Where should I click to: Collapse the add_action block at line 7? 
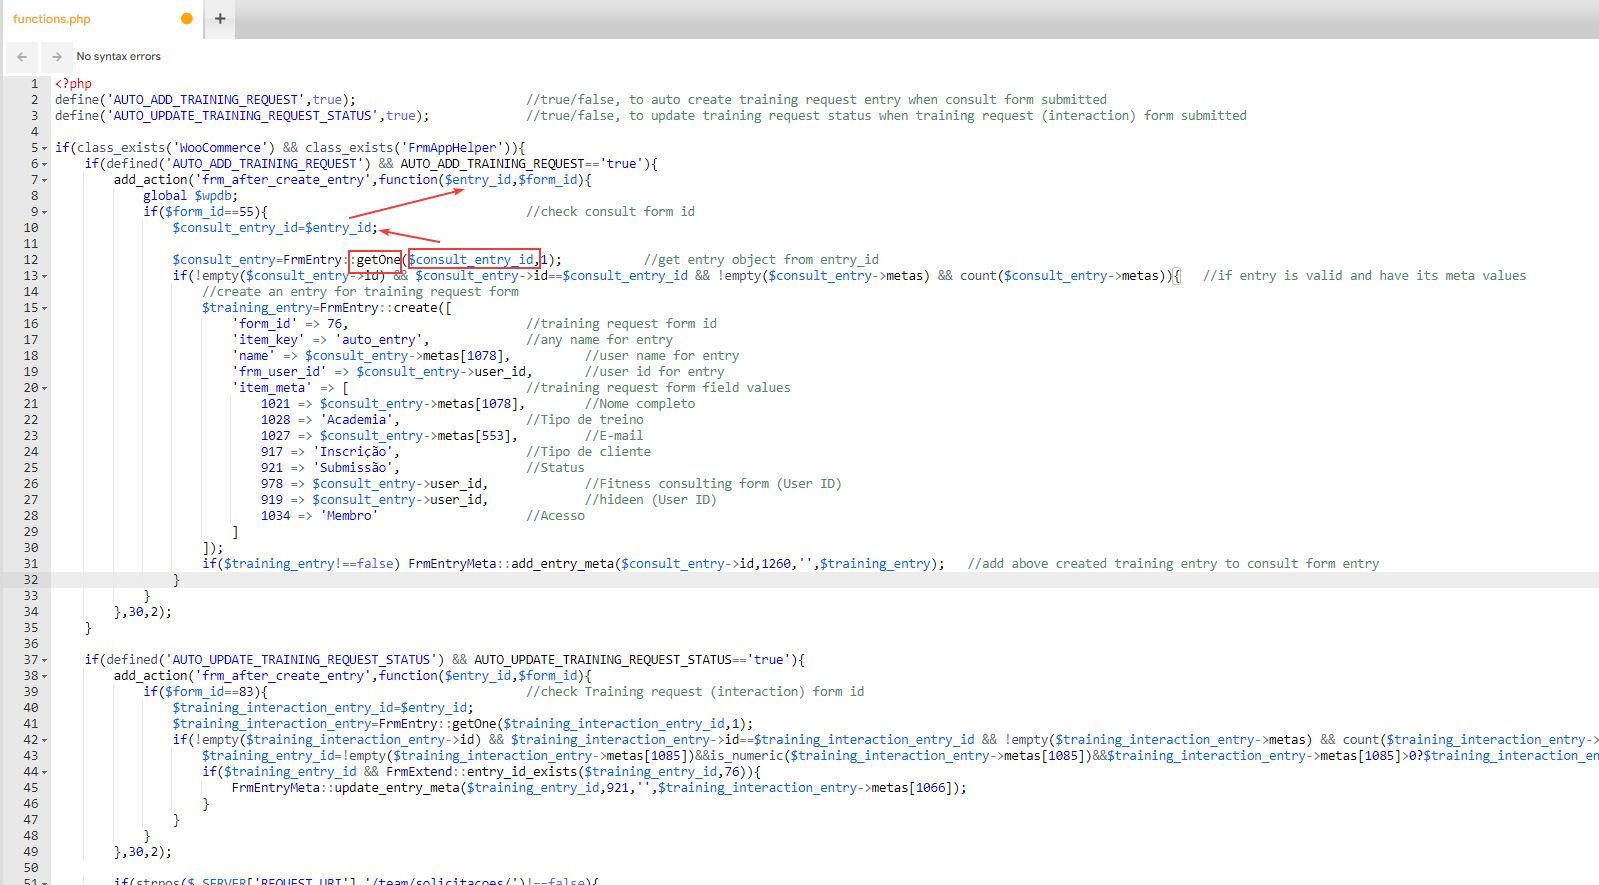click(x=46, y=180)
